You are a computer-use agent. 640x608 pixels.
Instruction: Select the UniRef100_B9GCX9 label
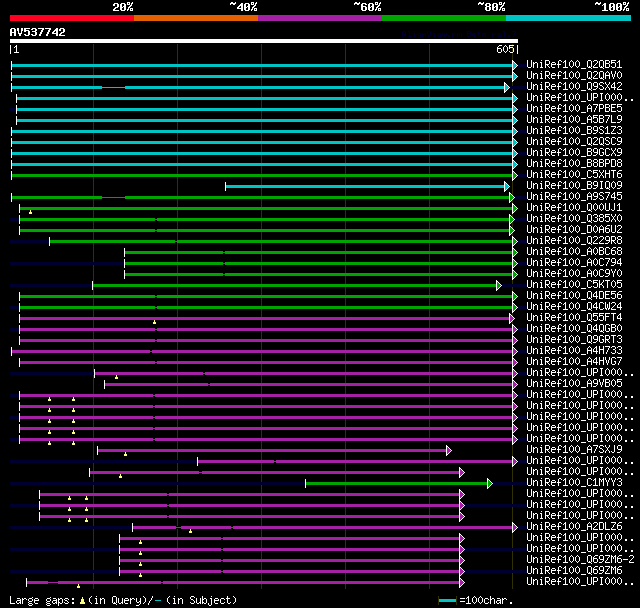574,153
